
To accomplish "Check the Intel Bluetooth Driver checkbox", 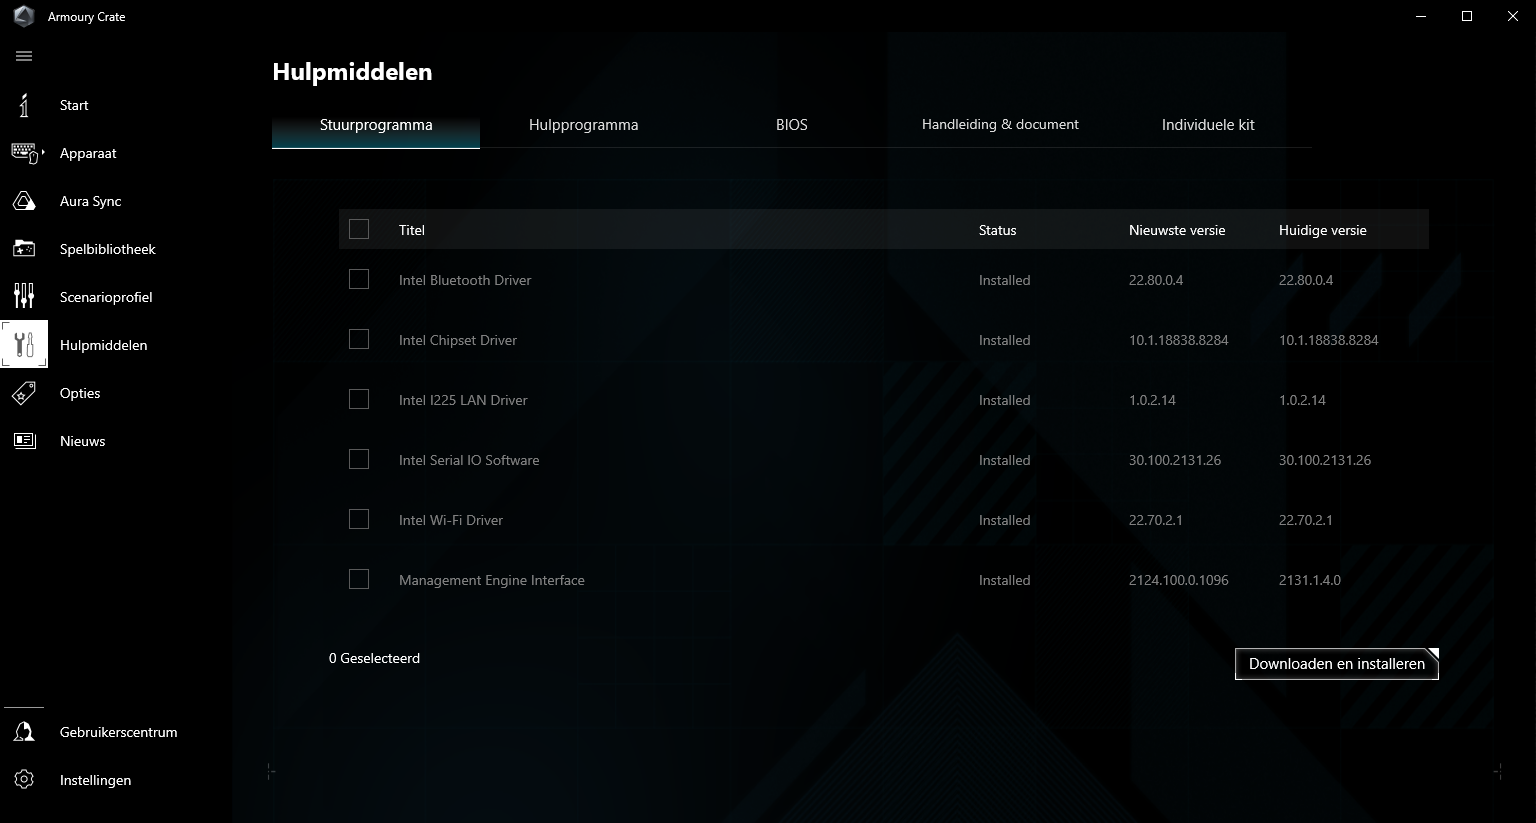I will [359, 280].
